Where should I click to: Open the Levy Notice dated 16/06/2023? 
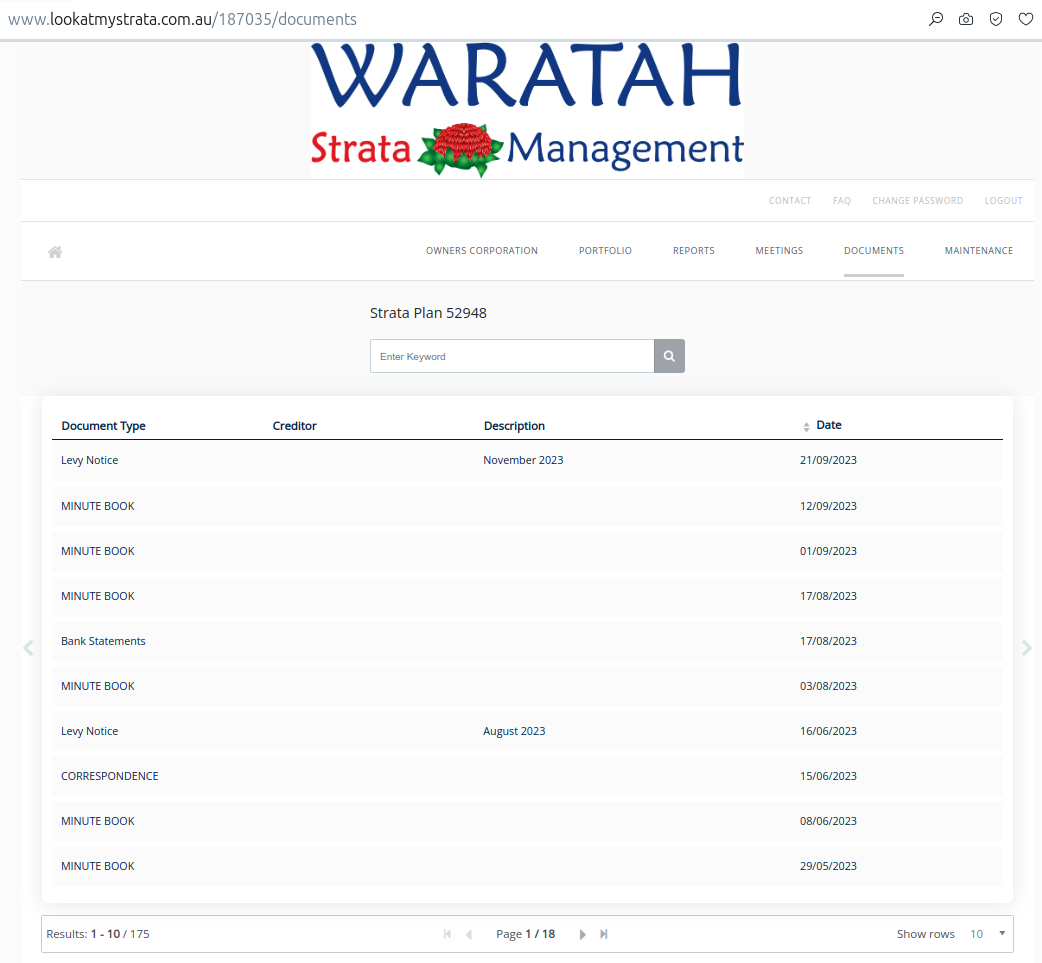click(x=527, y=731)
